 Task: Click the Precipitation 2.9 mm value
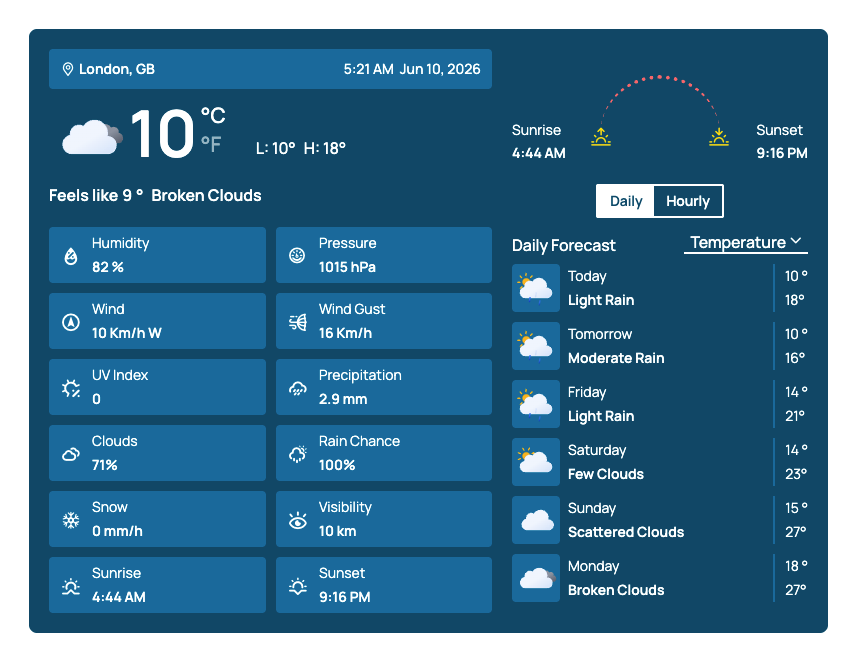click(x=343, y=399)
